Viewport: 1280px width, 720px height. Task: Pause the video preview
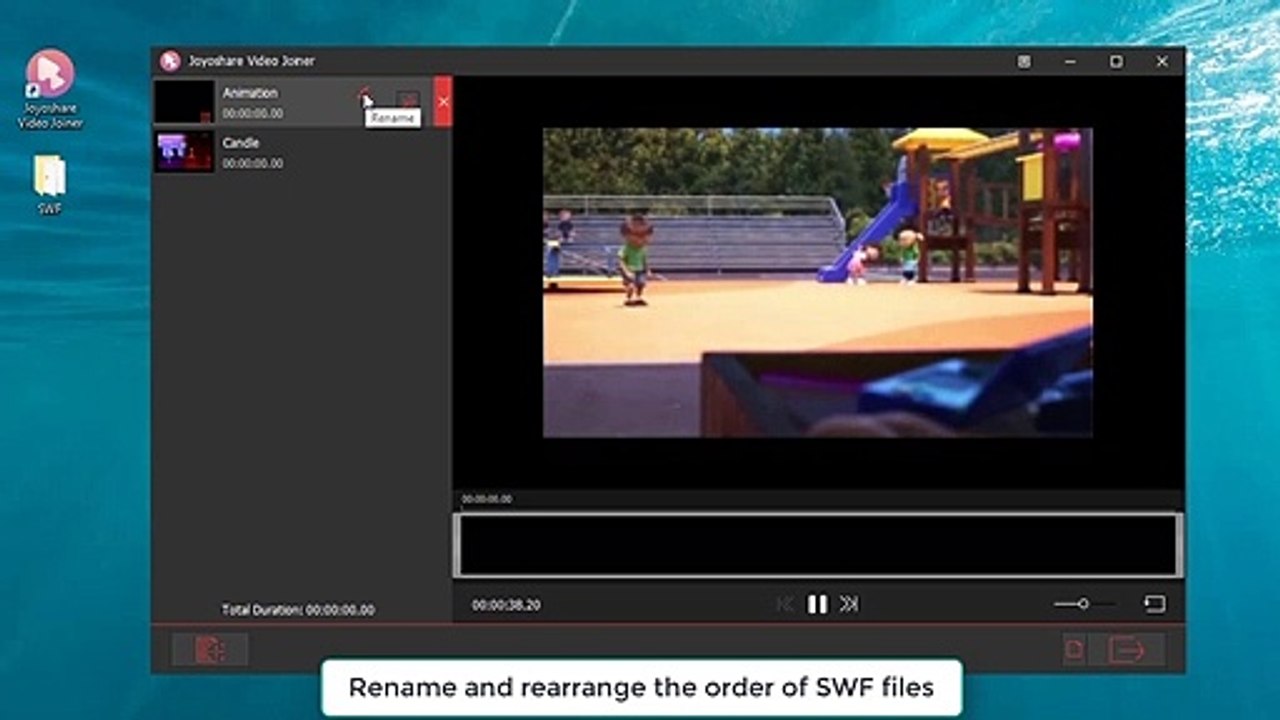(817, 604)
